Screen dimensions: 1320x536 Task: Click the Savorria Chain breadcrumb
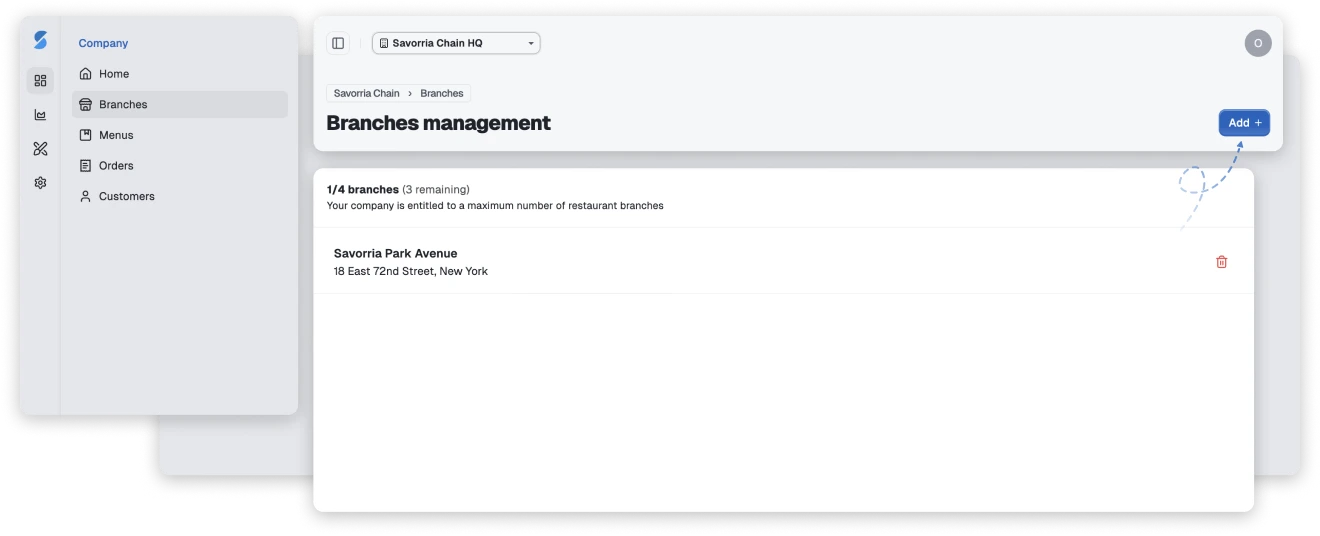coord(366,93)
